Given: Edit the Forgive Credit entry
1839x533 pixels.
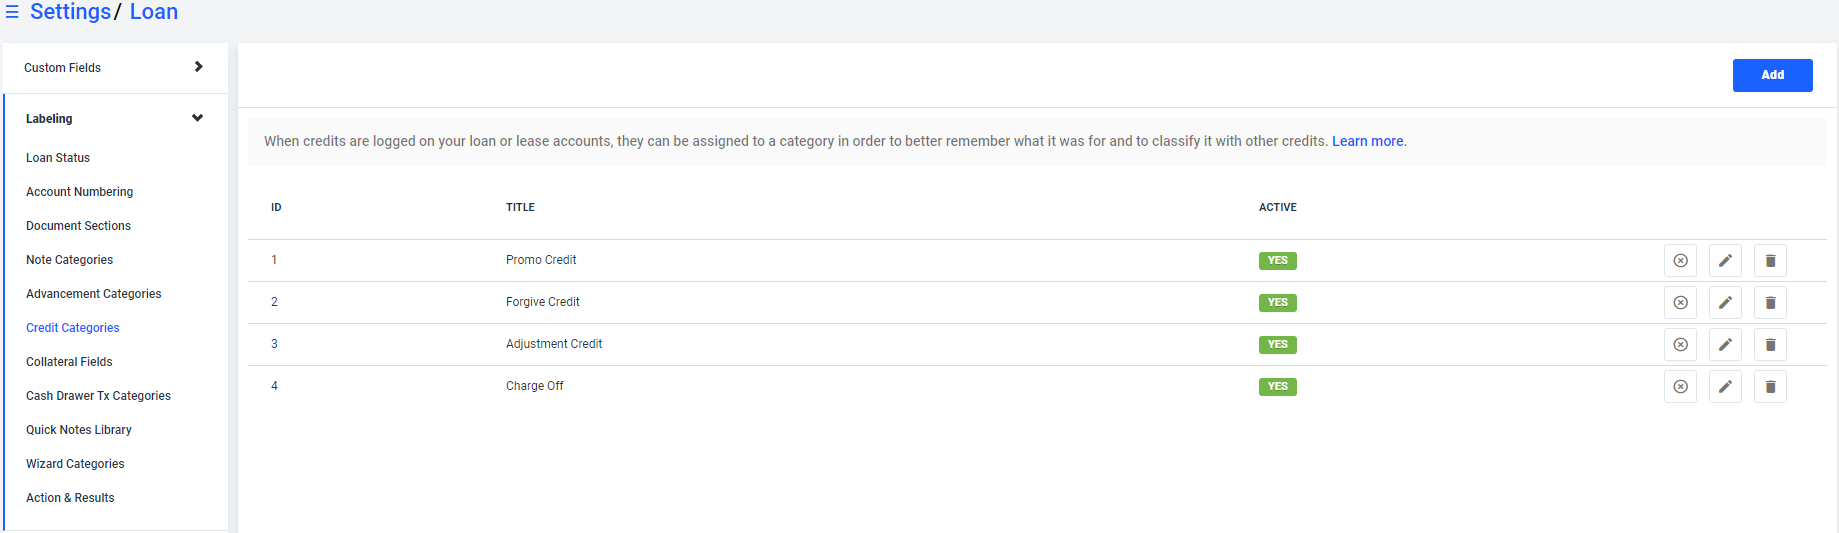Looking at the screenshot, I should [x=1725, y=303].
